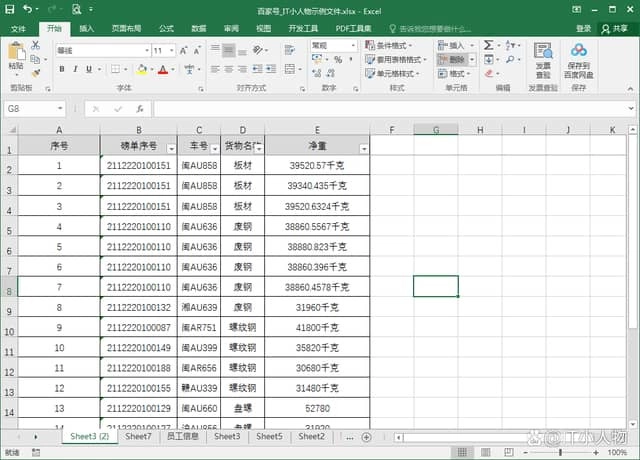Click the 共享 share button

point(617,29)
